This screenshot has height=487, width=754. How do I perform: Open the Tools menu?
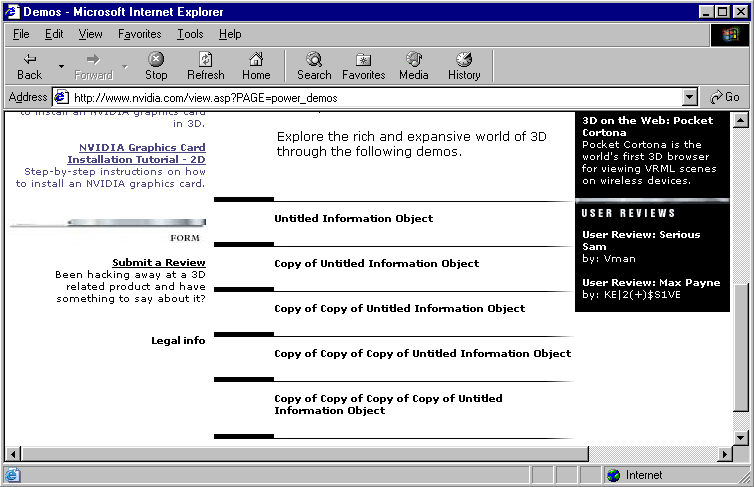point(190,34)
